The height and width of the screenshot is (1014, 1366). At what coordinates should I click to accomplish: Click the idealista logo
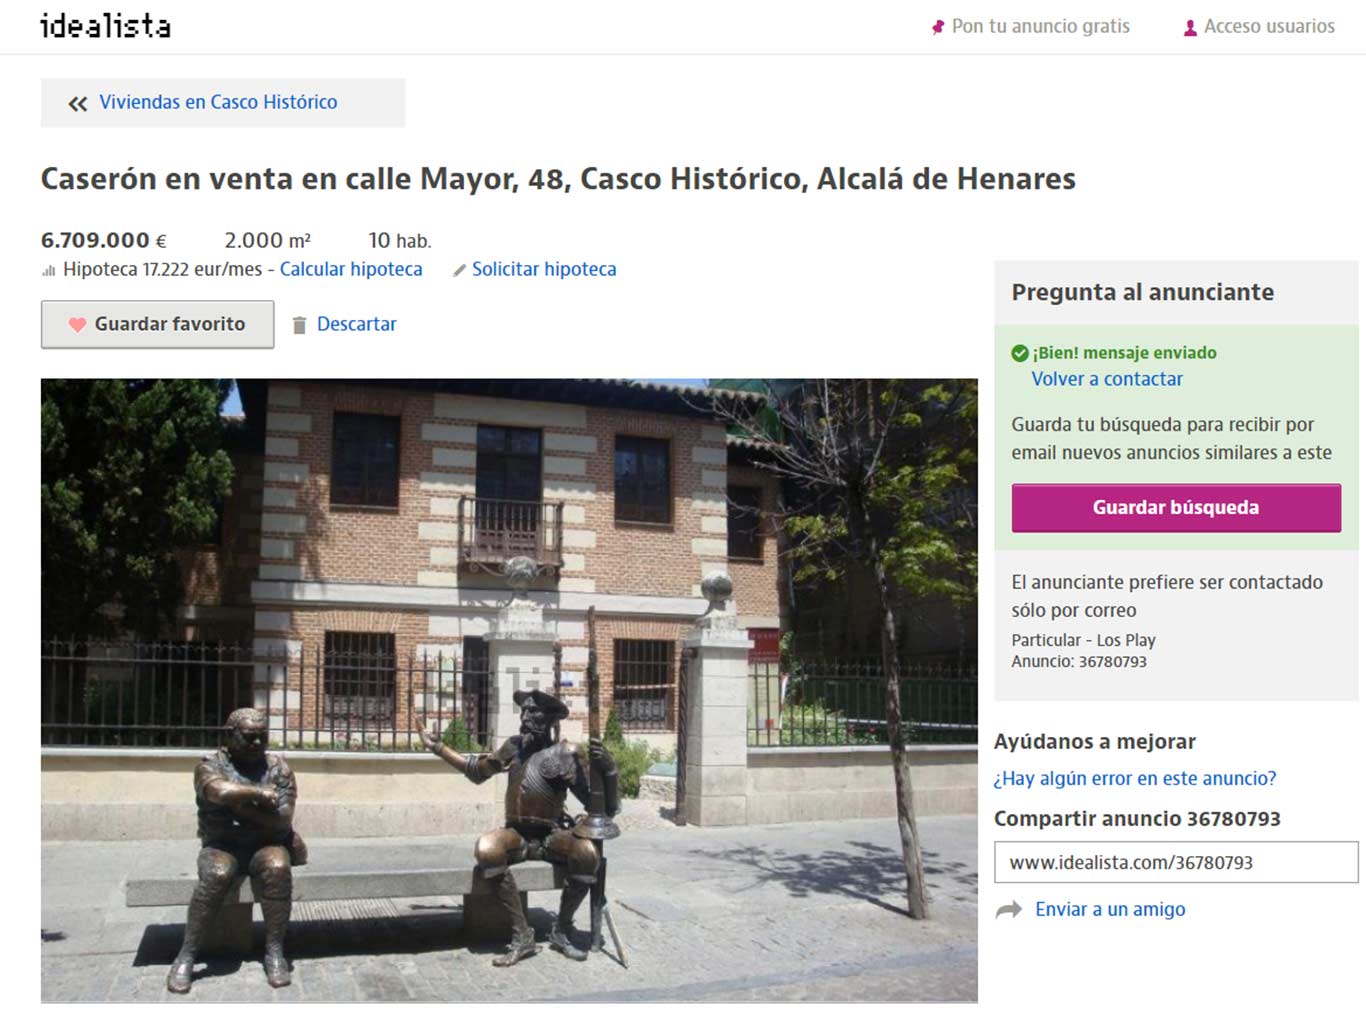click(x=105, y=25)
